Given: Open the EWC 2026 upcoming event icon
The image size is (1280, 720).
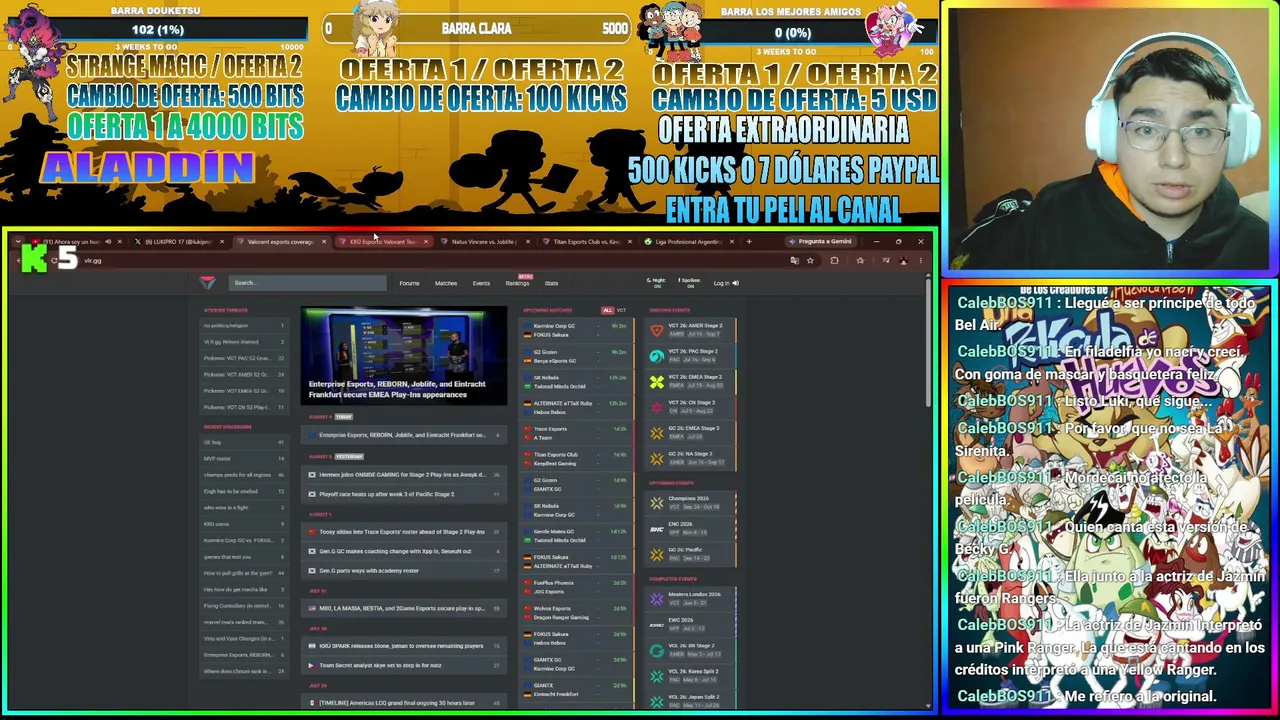Looking at the screenshot, I should pyautogui.click(x=656, y=529).
